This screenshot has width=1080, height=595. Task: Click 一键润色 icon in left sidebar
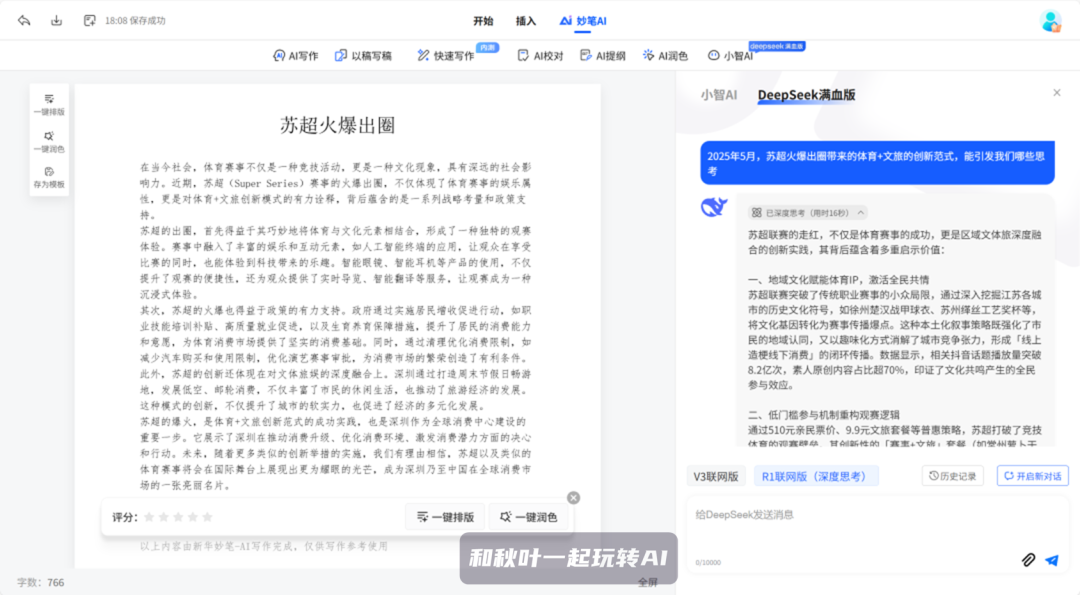49,141
